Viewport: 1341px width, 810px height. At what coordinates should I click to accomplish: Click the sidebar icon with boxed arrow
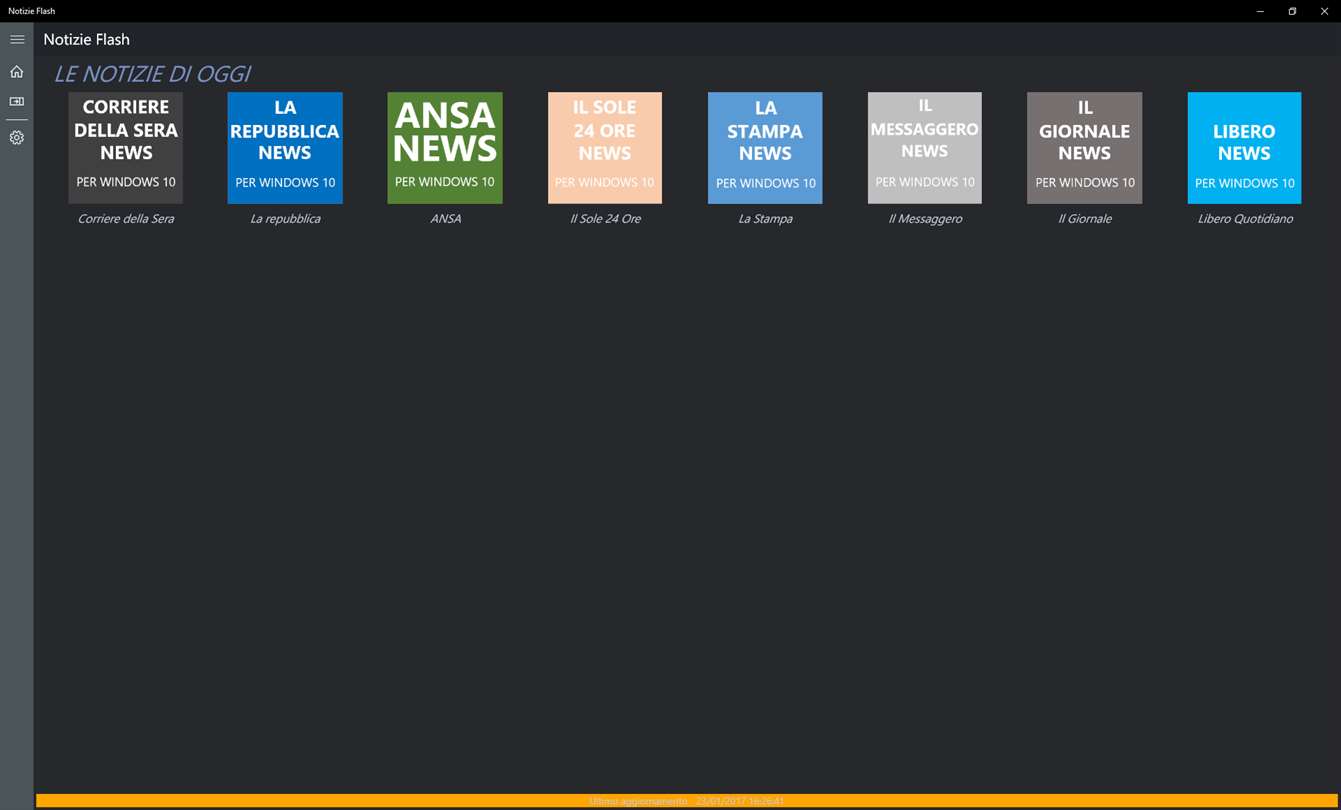pyautogui.click(x=17, y=102)
